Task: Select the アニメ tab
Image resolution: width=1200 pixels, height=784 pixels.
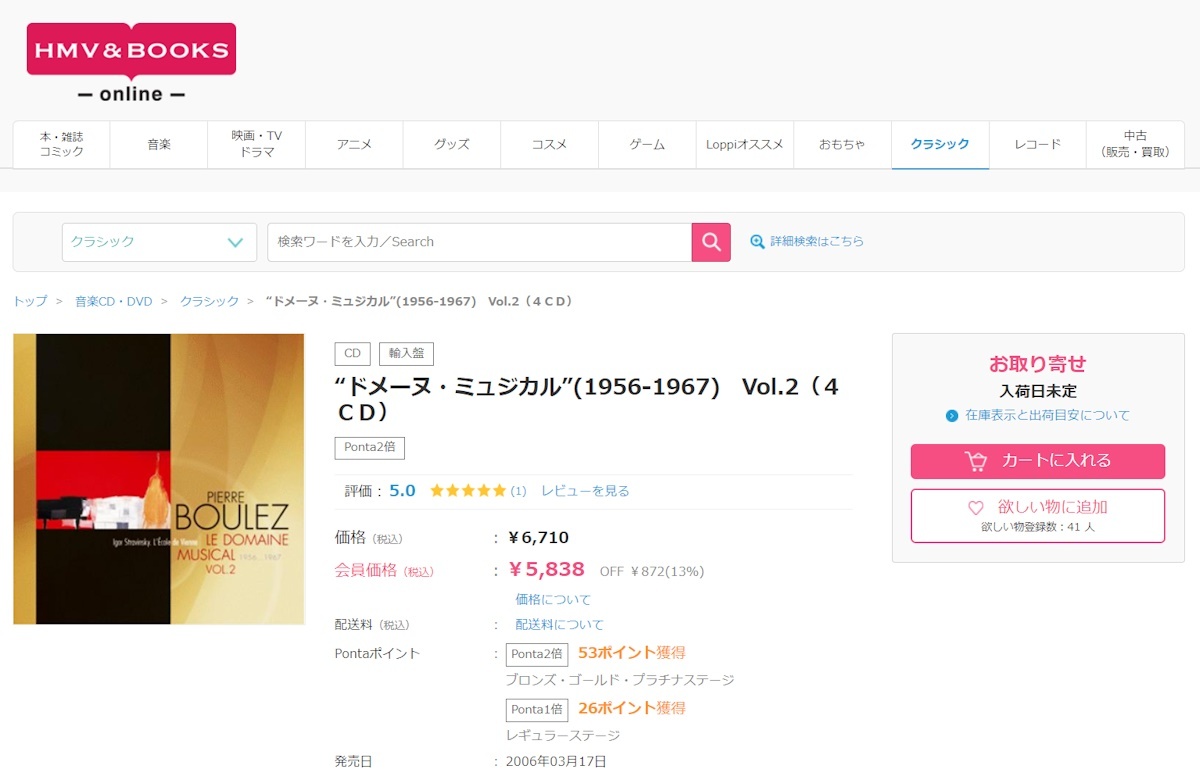Action: (x=354, y=144)
